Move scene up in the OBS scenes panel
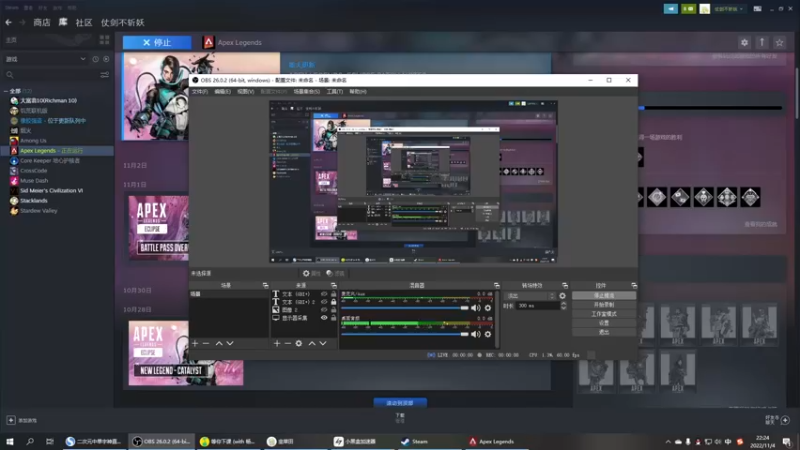Viewport: 800px width, 450px height. [x=219, y=343]
